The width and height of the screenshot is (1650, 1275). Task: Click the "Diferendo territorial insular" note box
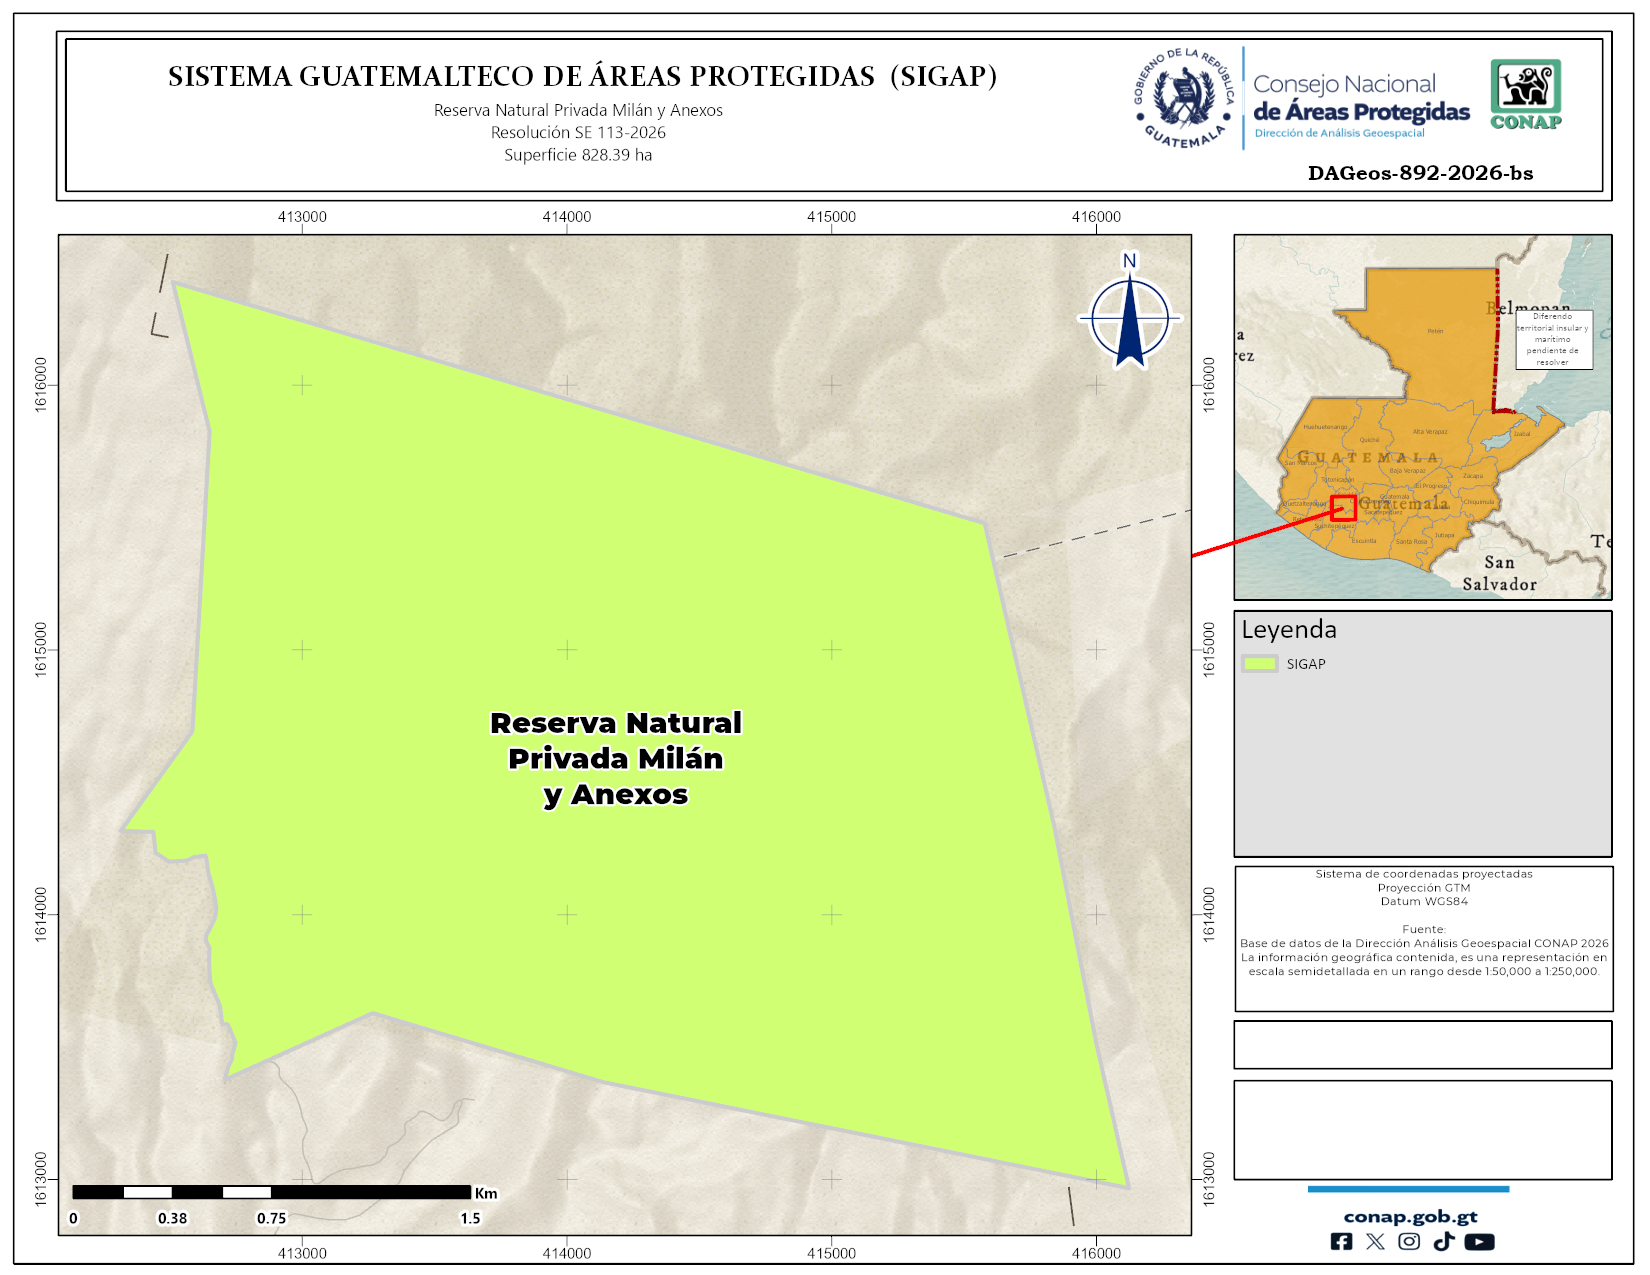[1553, 339]
